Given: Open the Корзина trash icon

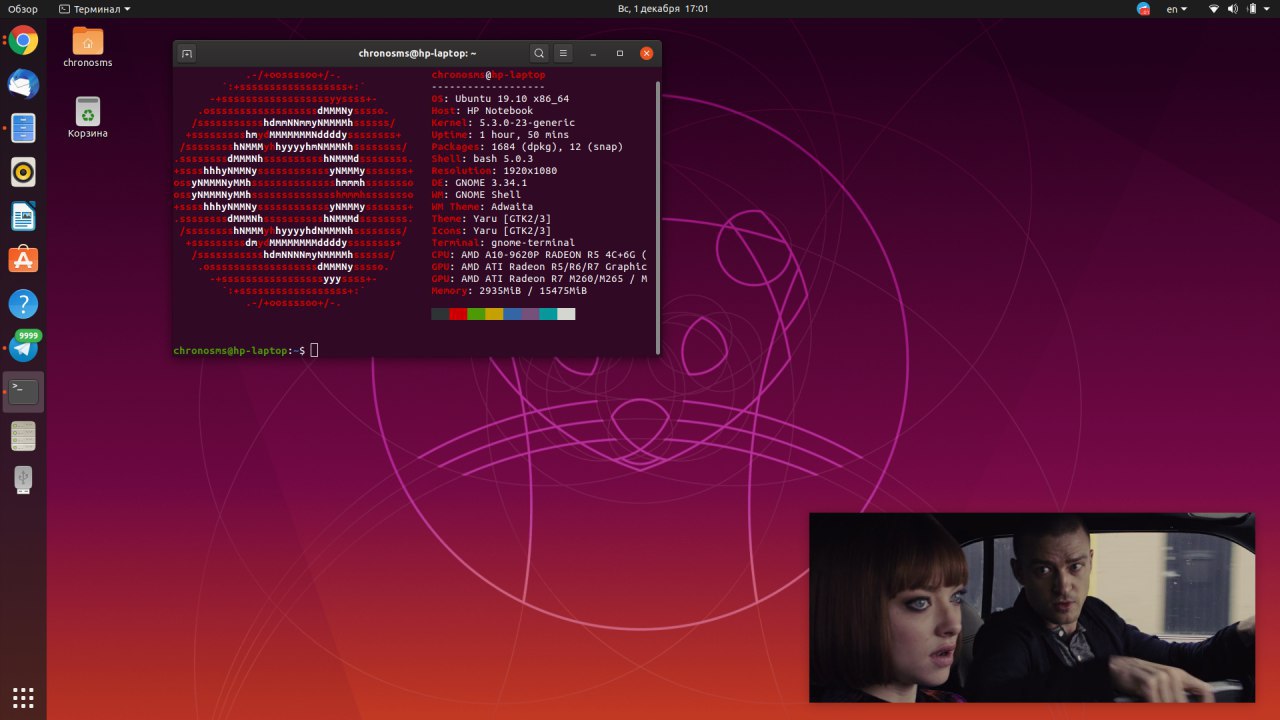Looking at the screenshot, I should point(88,118).
